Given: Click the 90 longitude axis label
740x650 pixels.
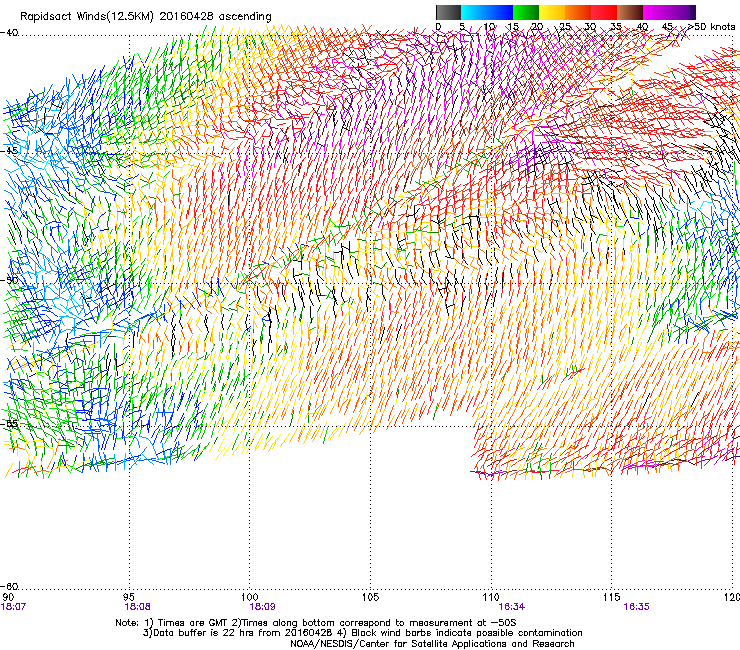Looking at the screenshot, I should coord(8,597).
